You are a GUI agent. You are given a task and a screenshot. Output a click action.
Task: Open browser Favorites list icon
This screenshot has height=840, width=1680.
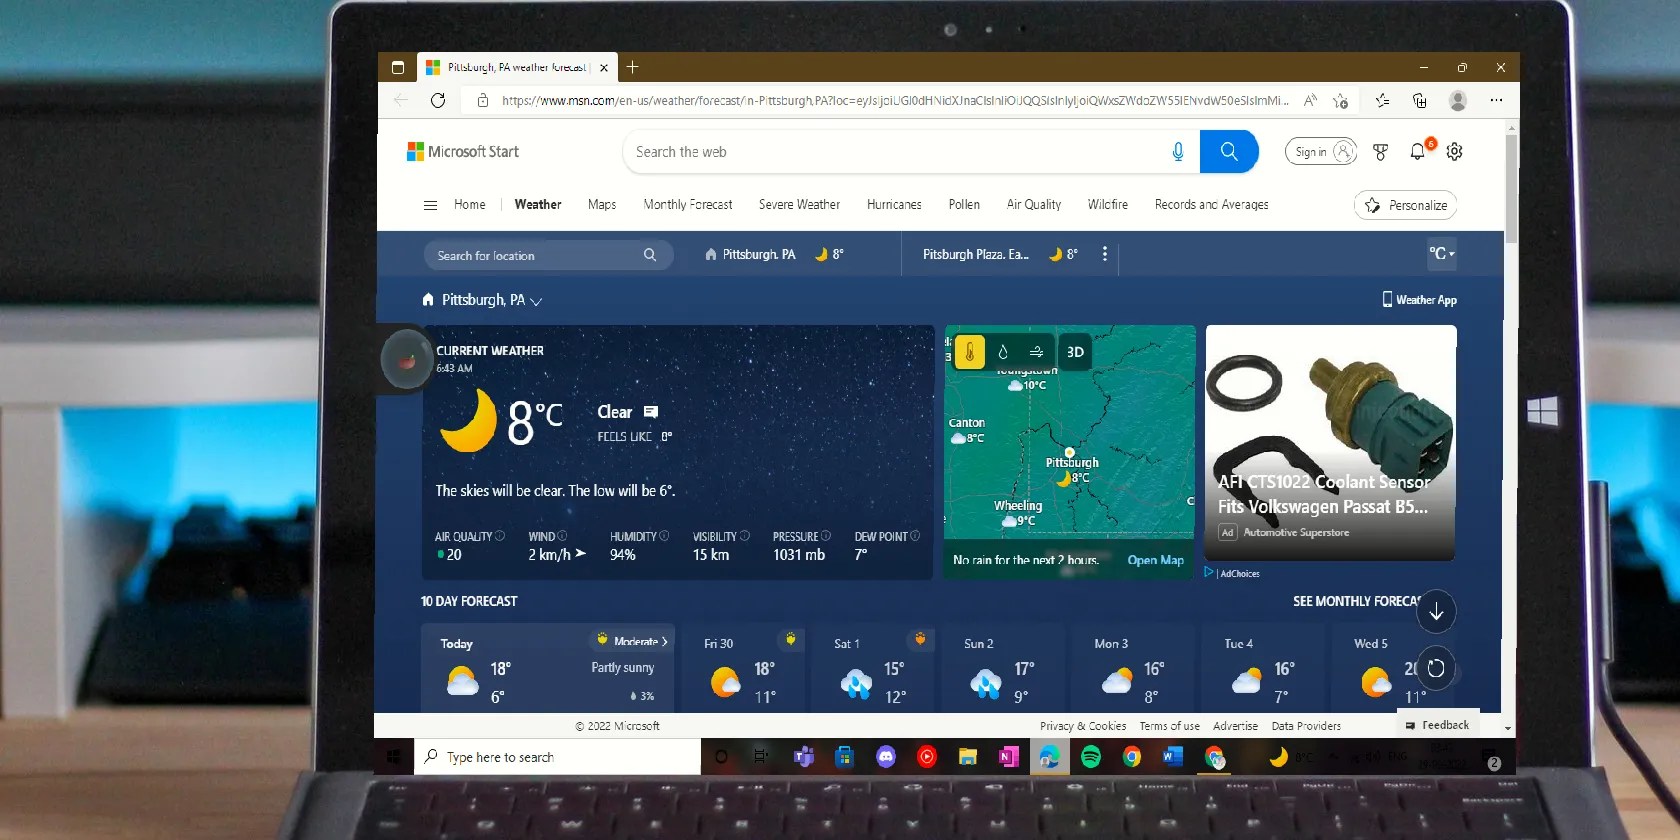tap(1382, 100)
